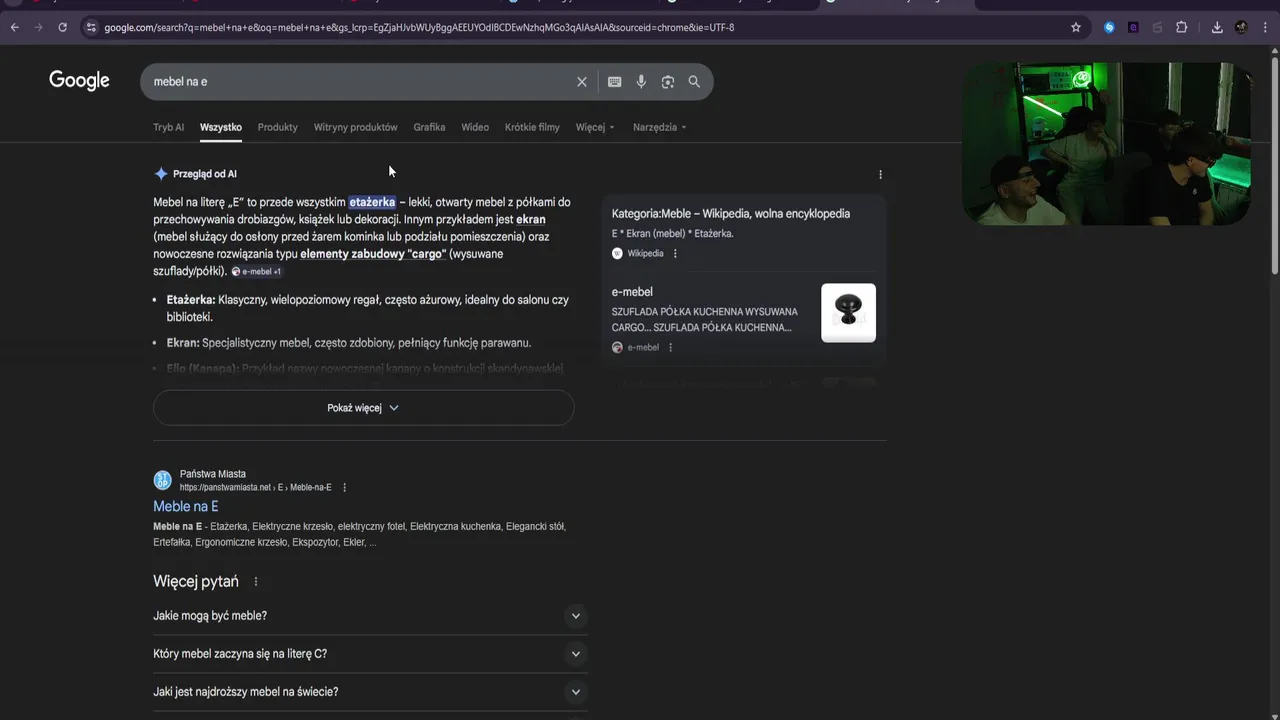Submit search with magnifier icon
The image size is (1280, 720).
point(694,82)
